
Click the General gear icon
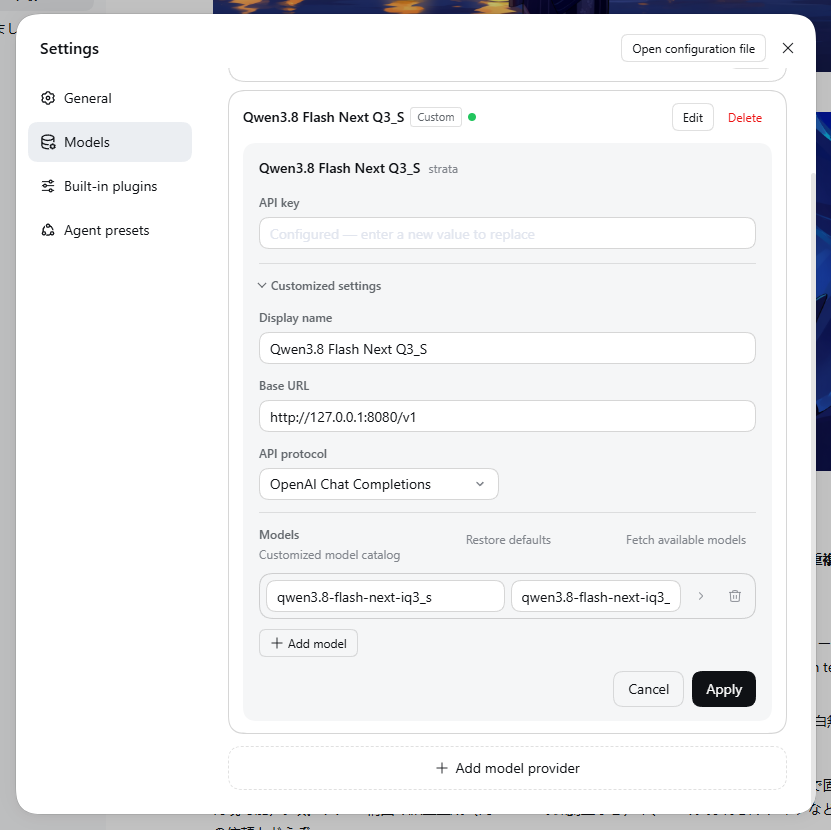coord(48,98)
